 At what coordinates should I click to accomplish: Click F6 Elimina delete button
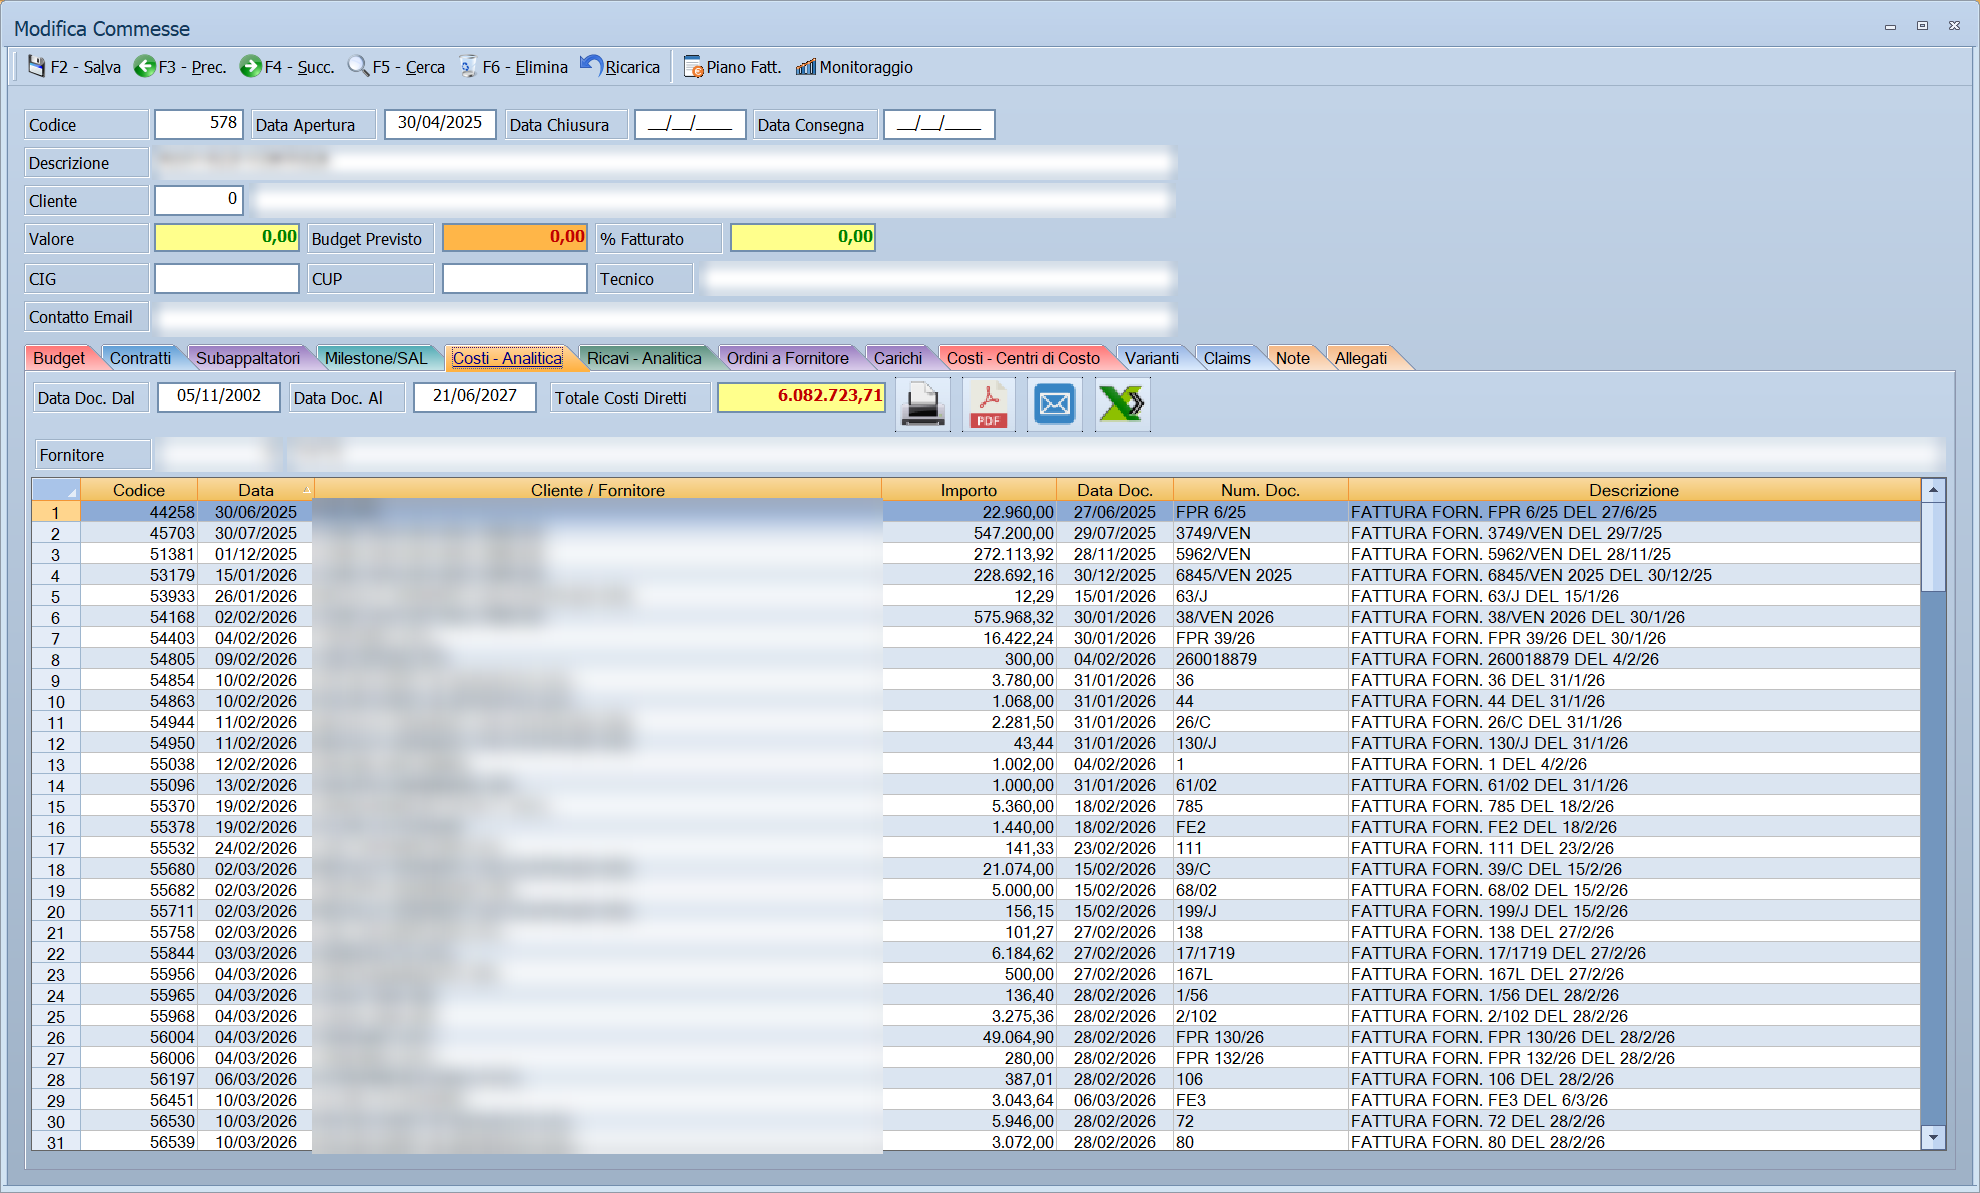(513, 67)
